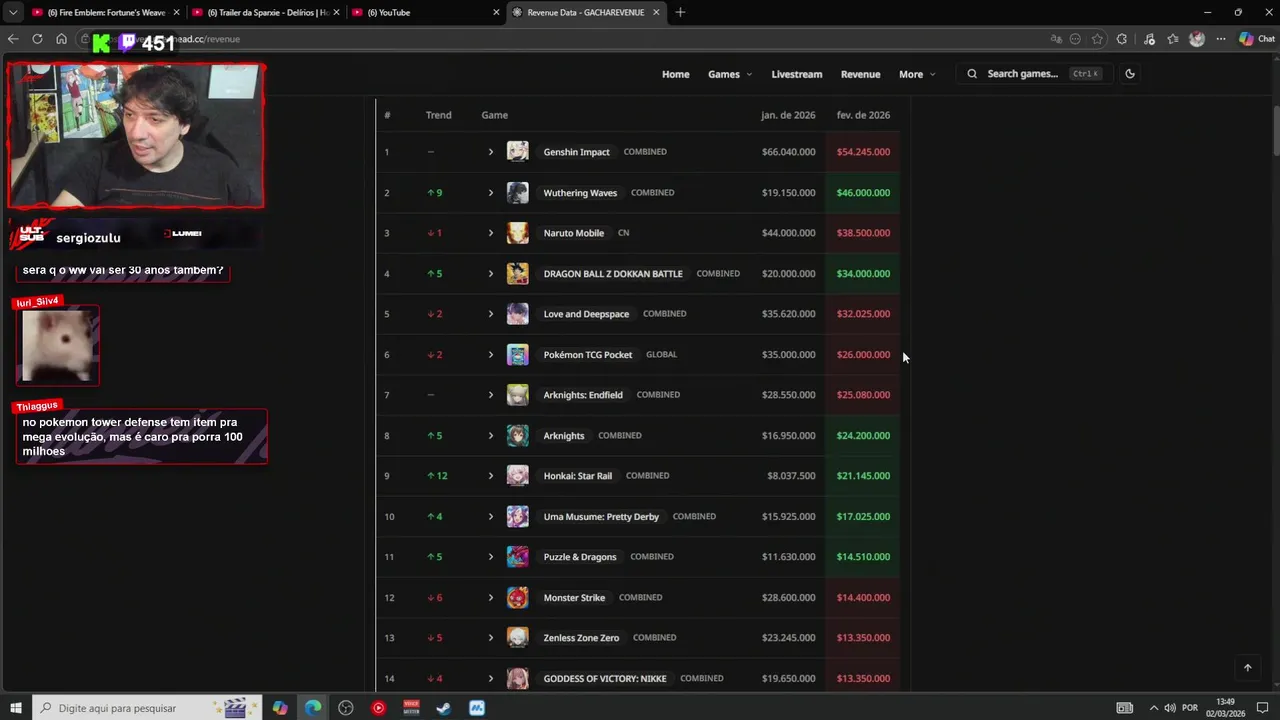Screen dimensions: 1280x720
Task: Expand the Pokémon TCG Pocket row
Action: coord(490,355)
